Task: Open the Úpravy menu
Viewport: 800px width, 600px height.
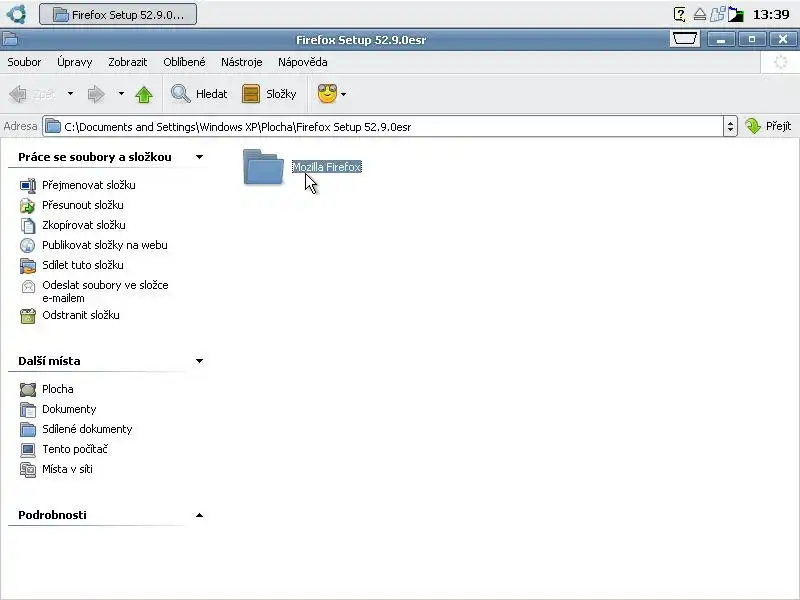Action: 74,62
